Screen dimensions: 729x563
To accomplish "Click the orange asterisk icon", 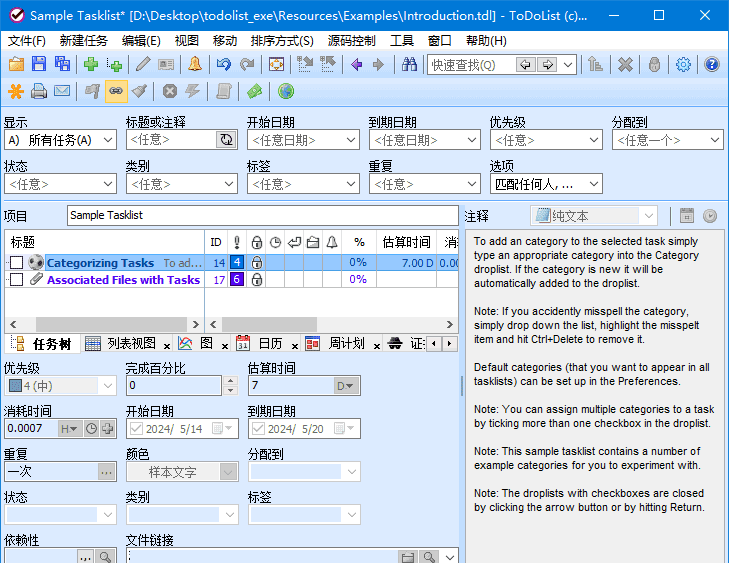I will (16, 91).
